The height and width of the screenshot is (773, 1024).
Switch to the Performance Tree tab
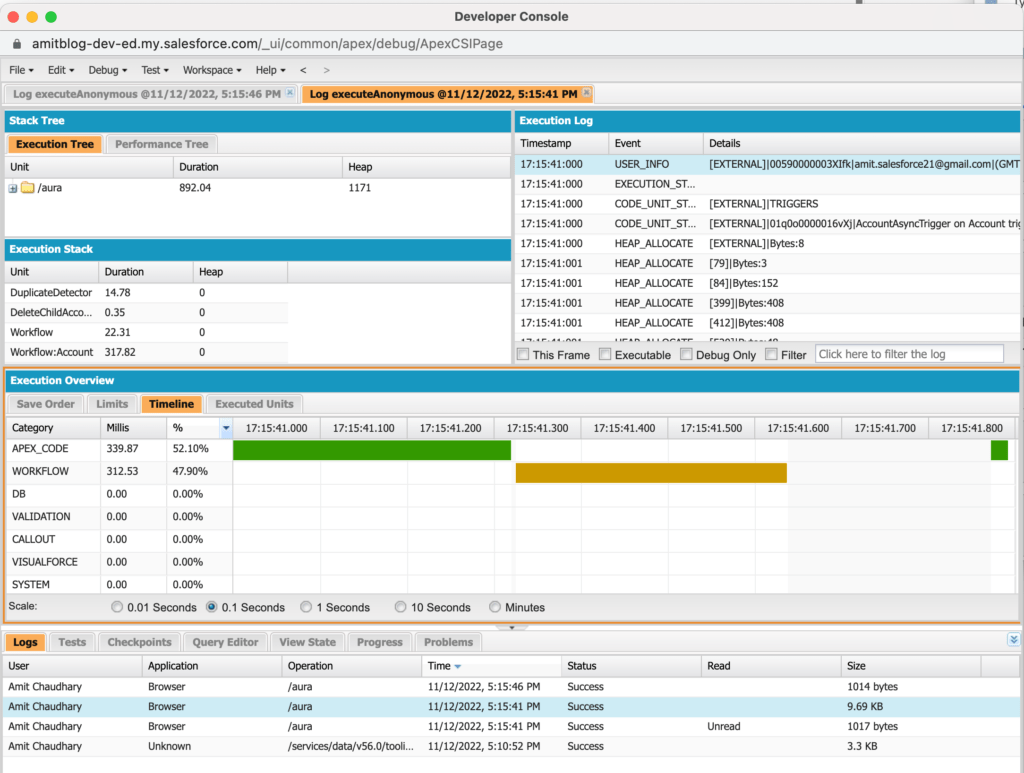point(161,144)
